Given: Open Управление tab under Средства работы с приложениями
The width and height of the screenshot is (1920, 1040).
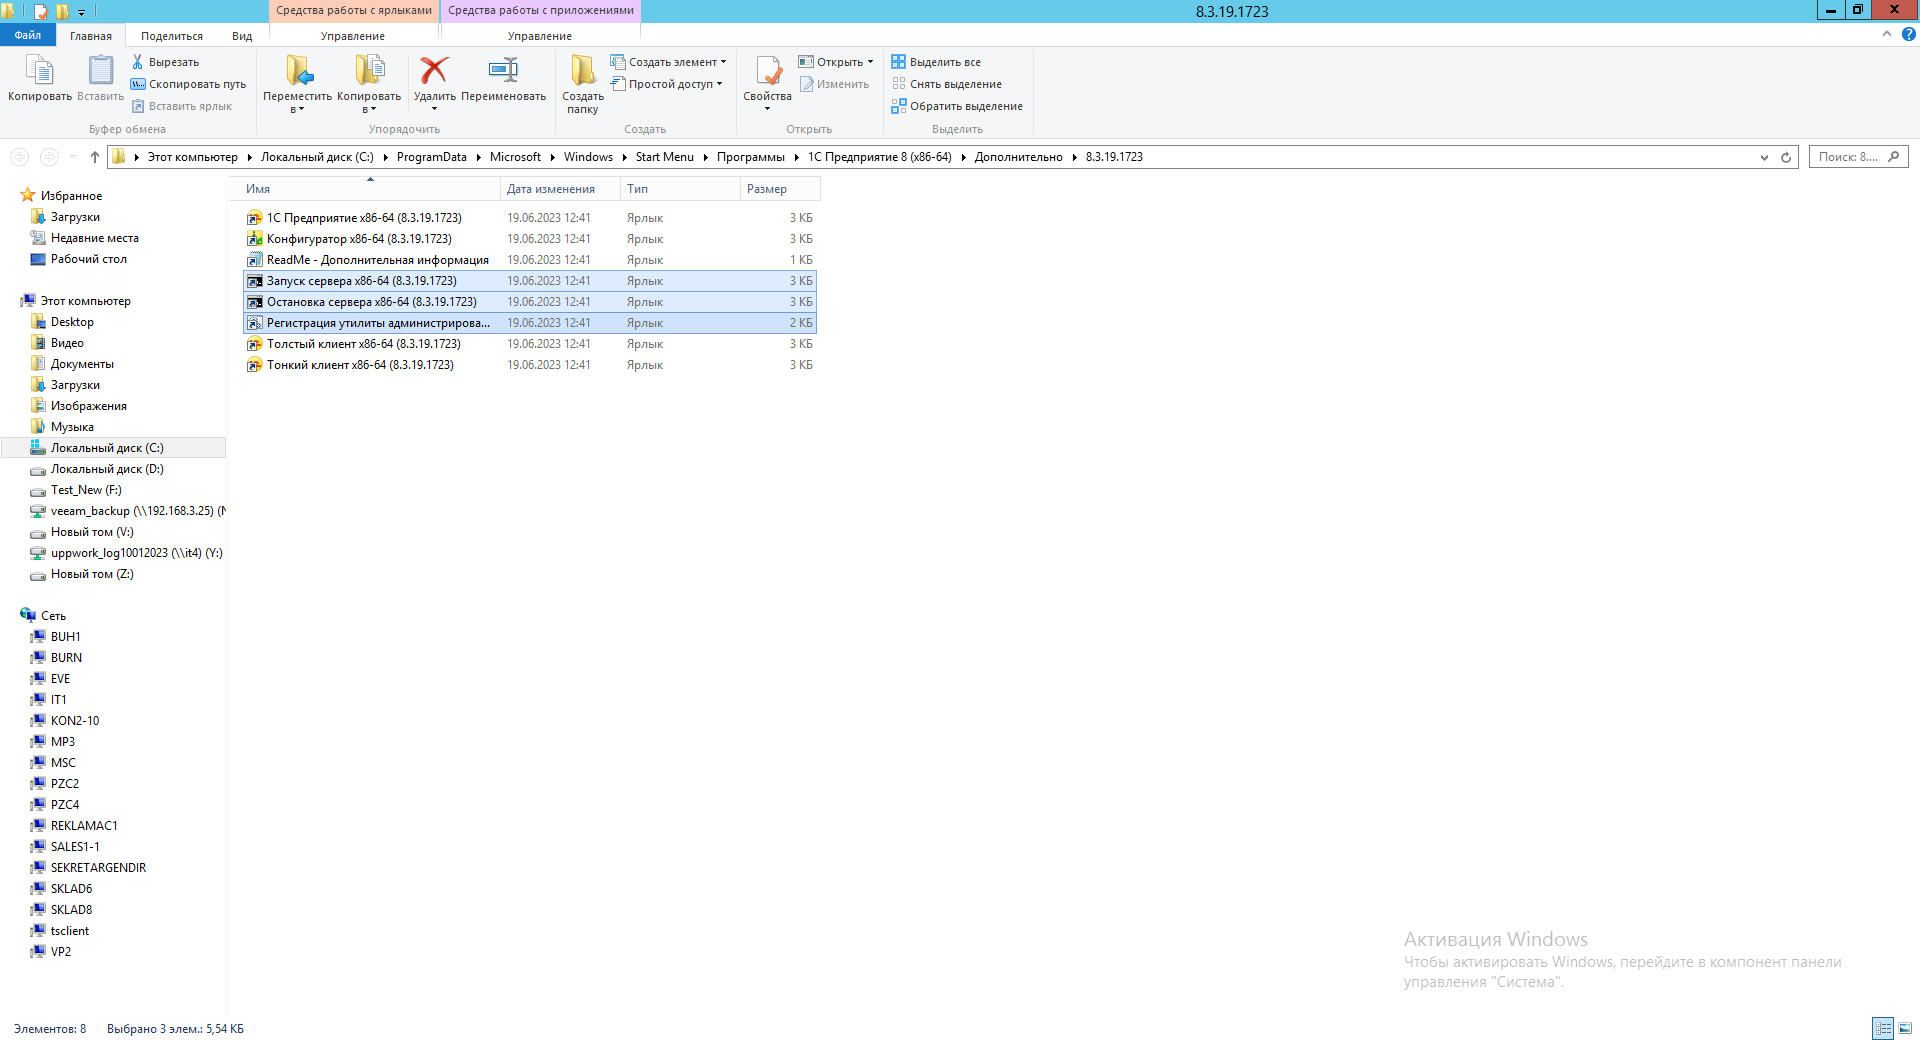Looking at the screenshot, I should point(540,36).
